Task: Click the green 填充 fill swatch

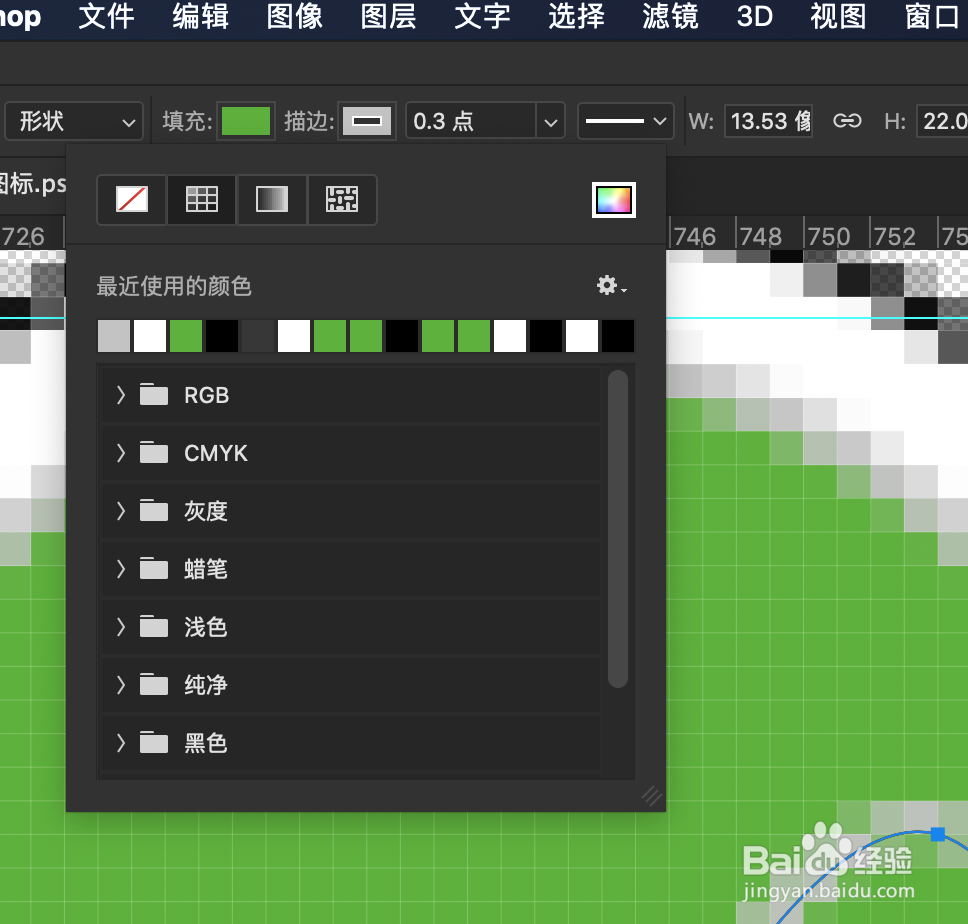Action: click(x=246, y=121)
